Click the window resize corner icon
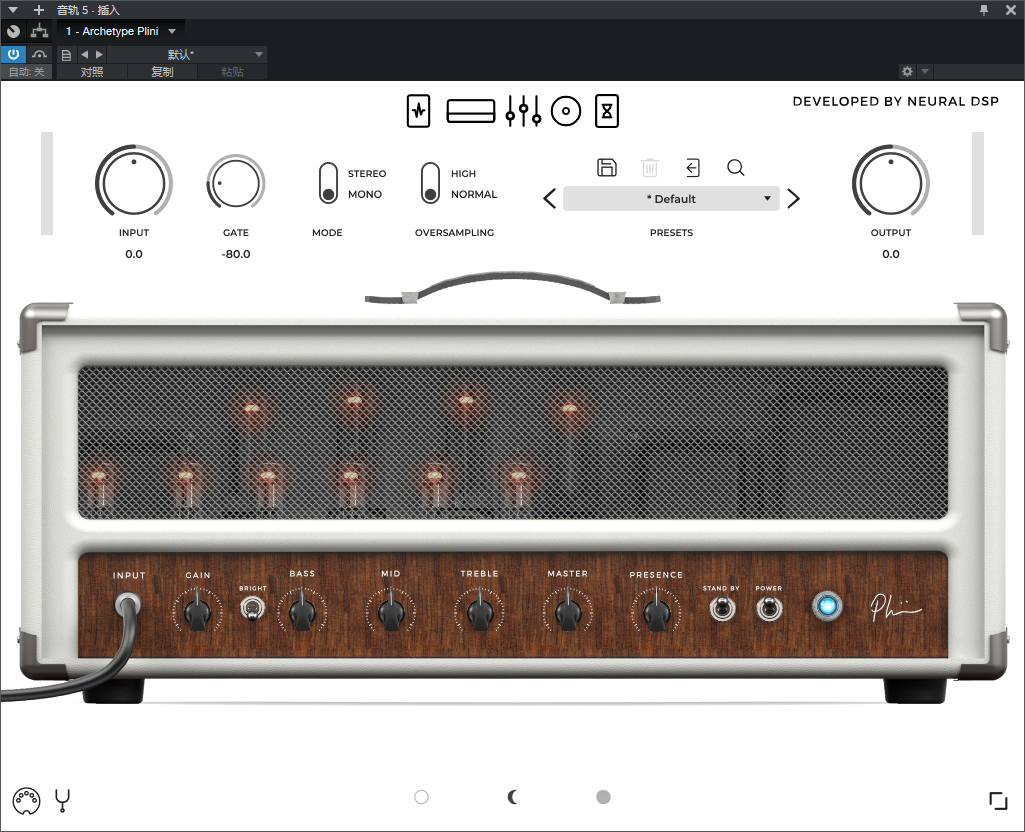The height and width of the screenshot is (832, 1025). pyautogui.click(x=998, y=801)
